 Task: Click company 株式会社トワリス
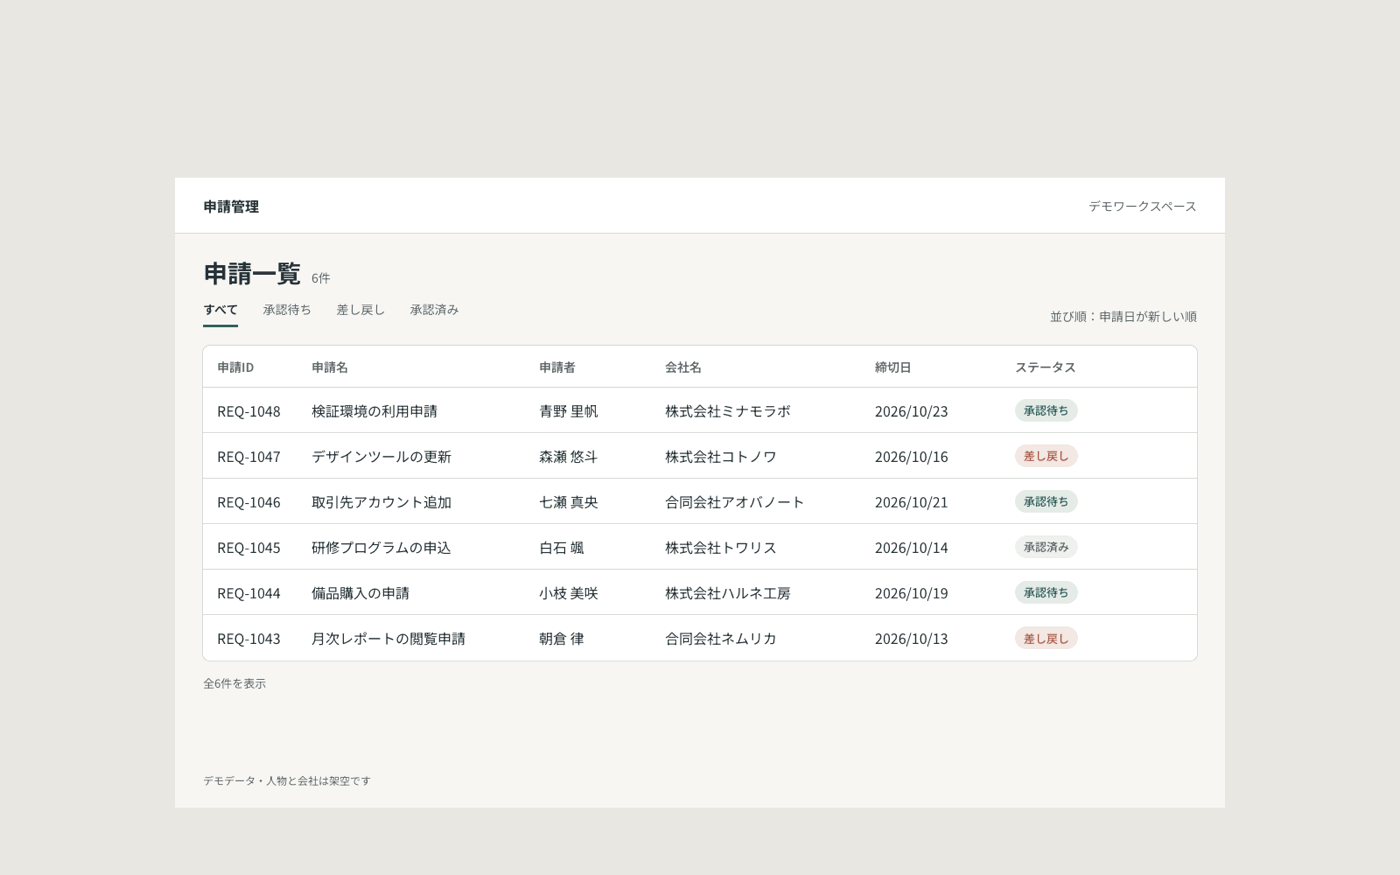coord(721,548)
